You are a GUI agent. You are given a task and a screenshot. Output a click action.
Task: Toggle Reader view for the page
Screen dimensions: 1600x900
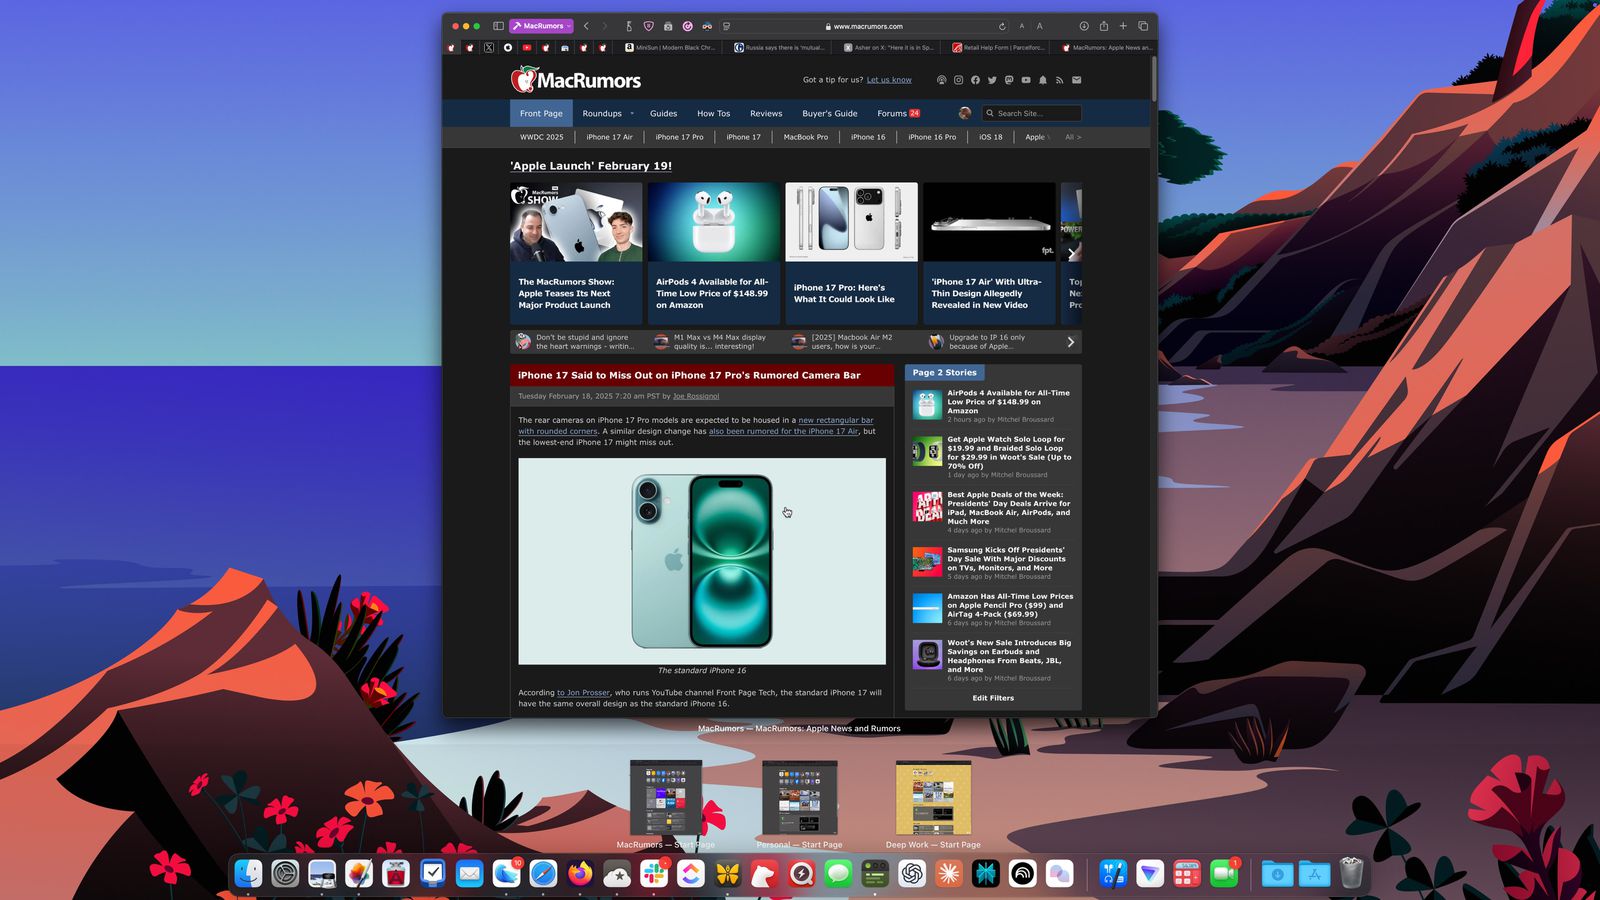[x=727, y=26]
